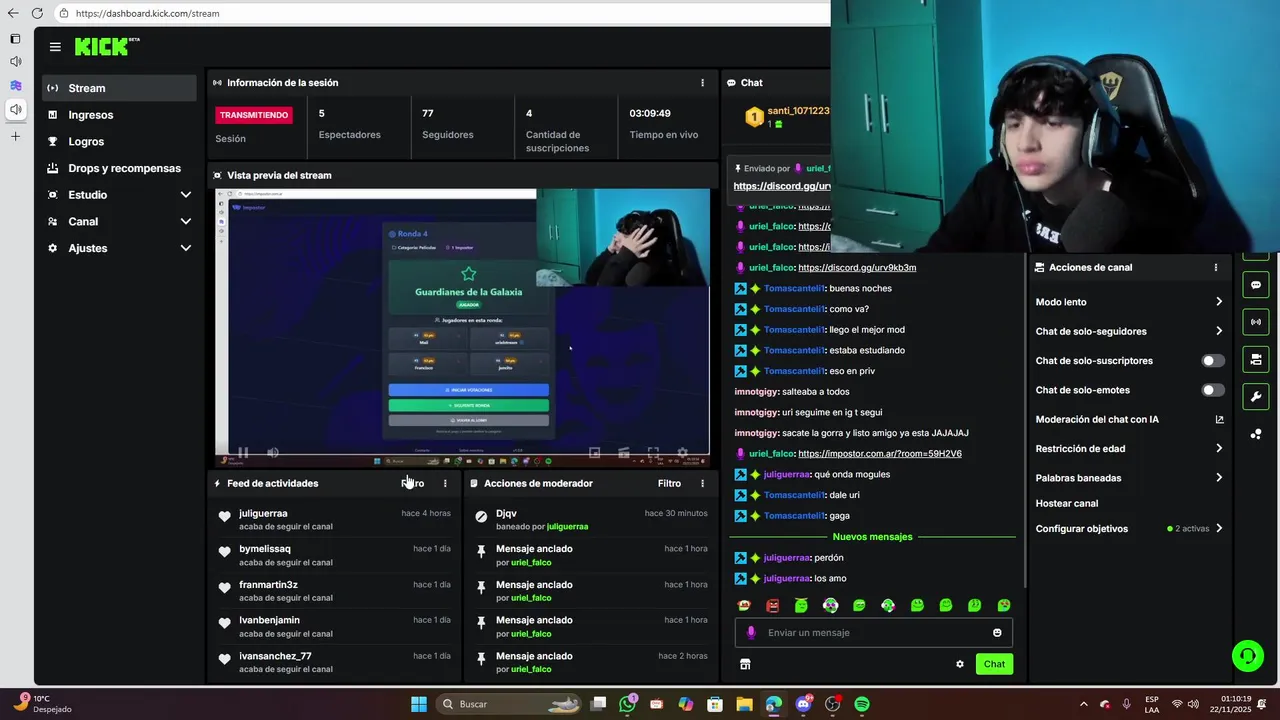Open the pinned discord.gg link
The image size is (1280, 720).
click(782, 186)
